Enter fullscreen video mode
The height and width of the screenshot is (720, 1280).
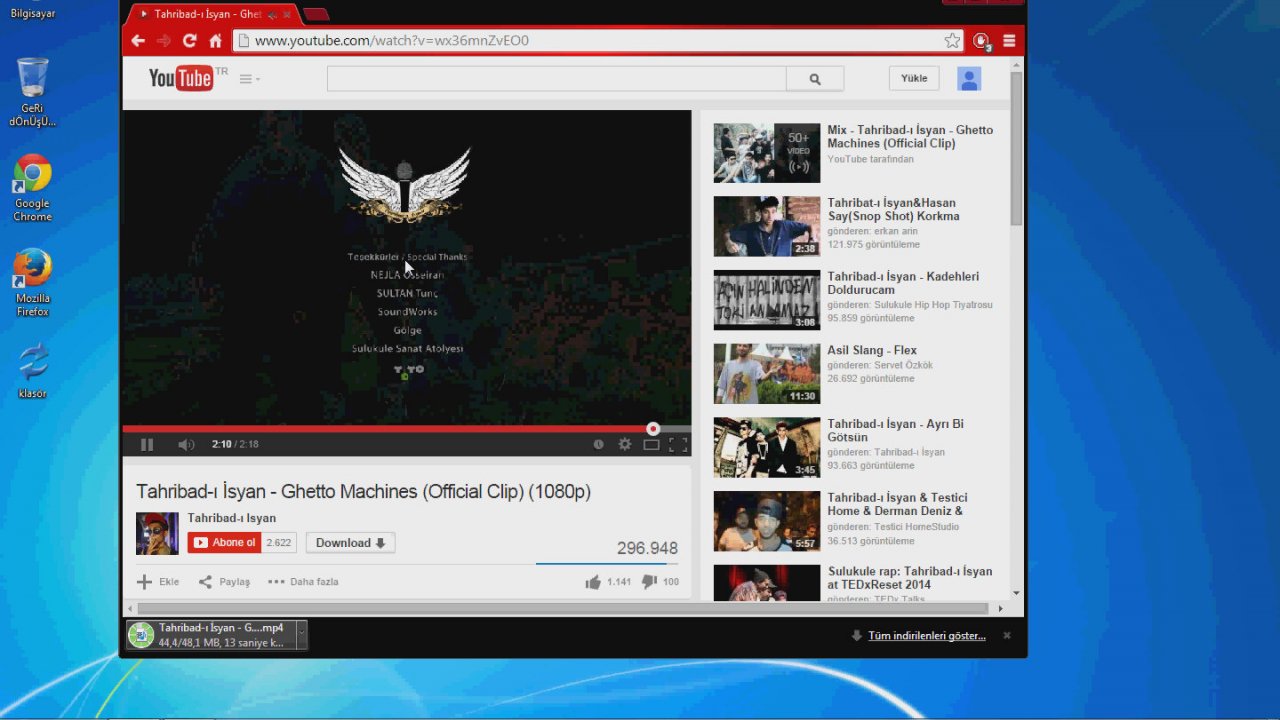pos(678,444)
